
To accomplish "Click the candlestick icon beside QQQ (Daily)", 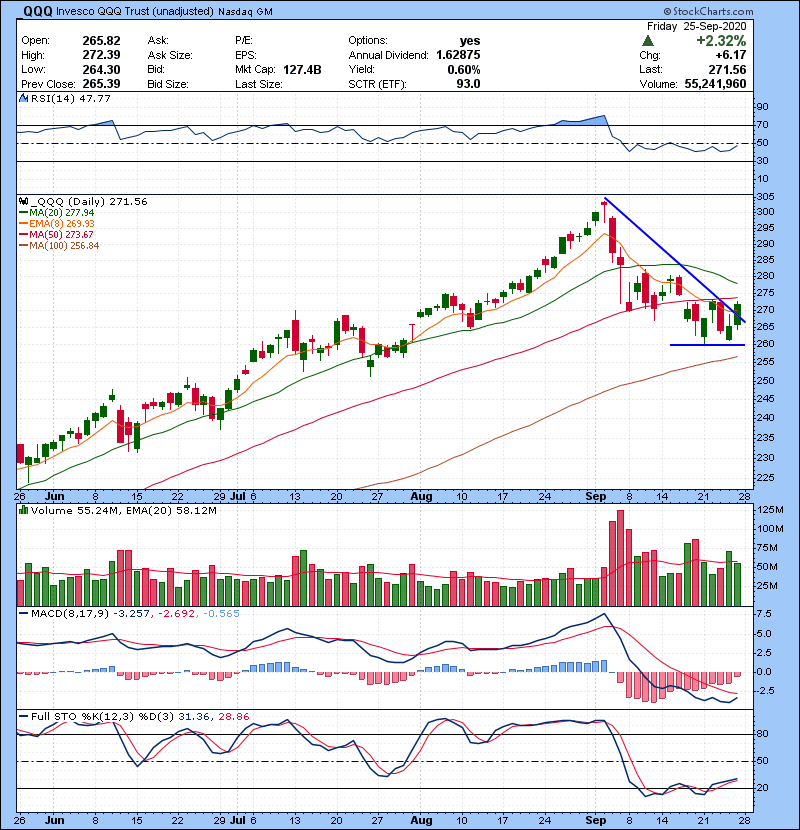I will click(x=23, y=202).
